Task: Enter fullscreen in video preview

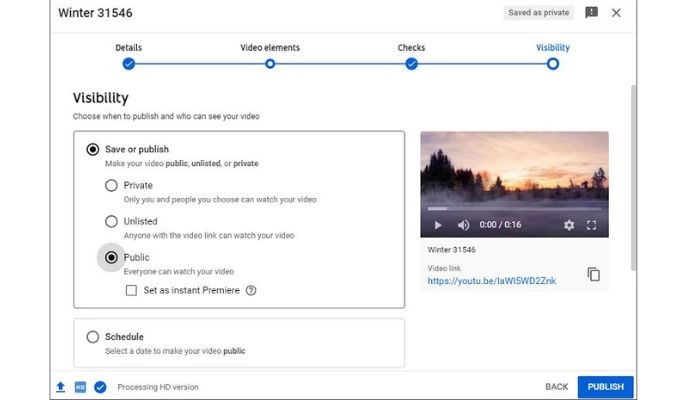Action: point(591,225)
